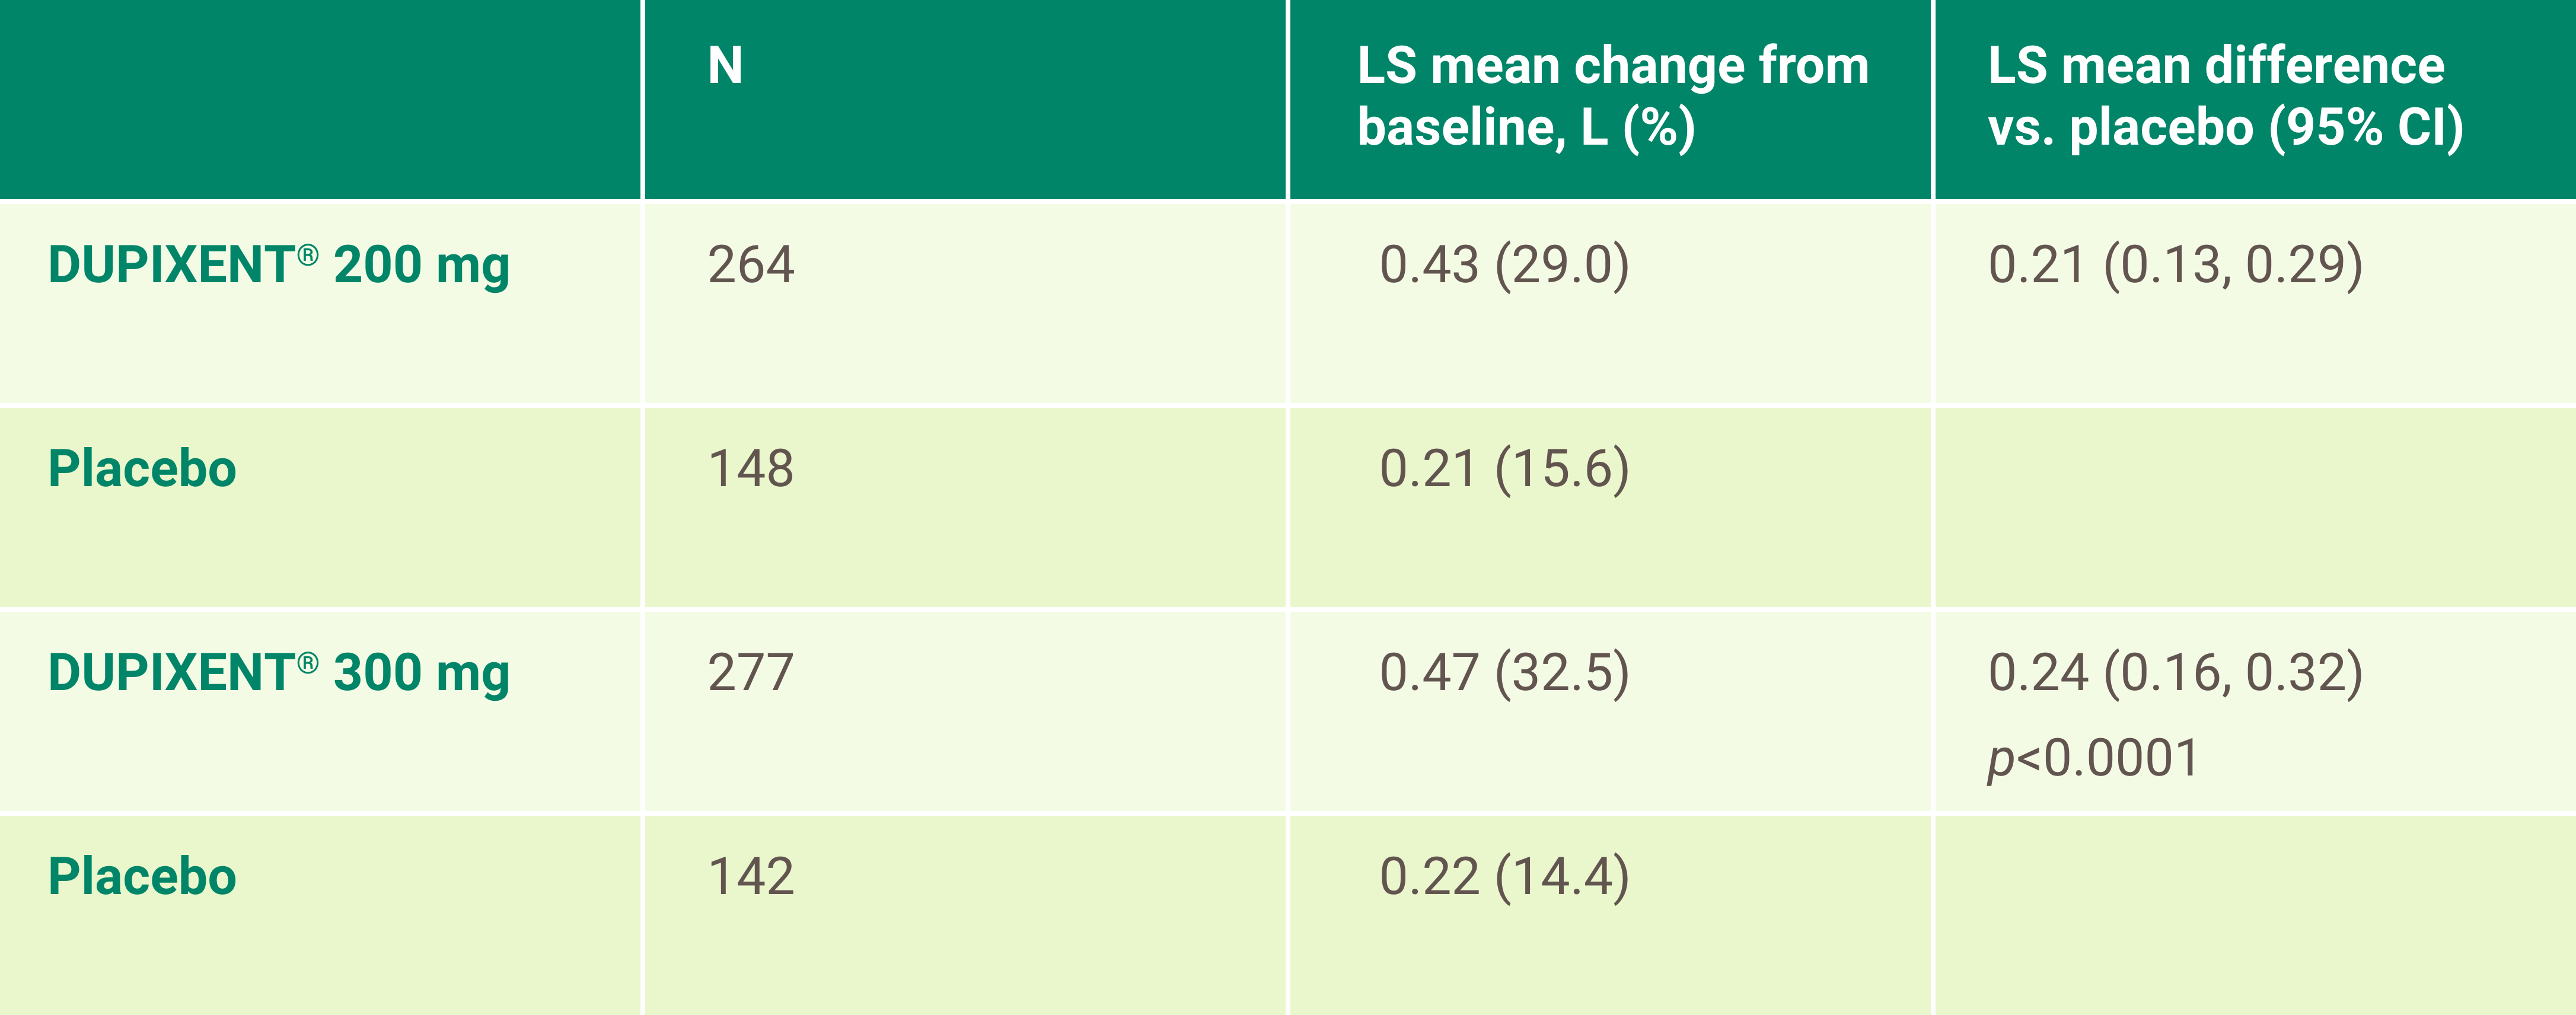
Task: Click the cell showing 142
Action: (x=751, y=877)
